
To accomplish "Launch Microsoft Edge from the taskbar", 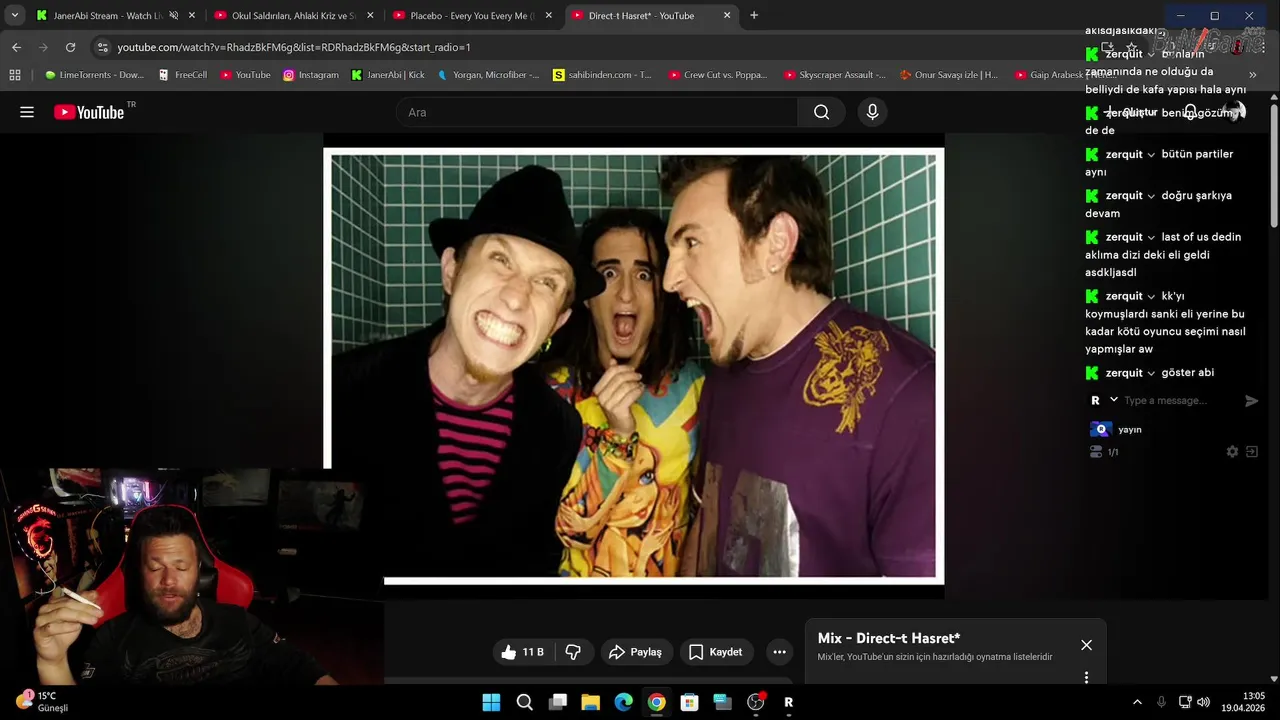I will pos(623,702).
